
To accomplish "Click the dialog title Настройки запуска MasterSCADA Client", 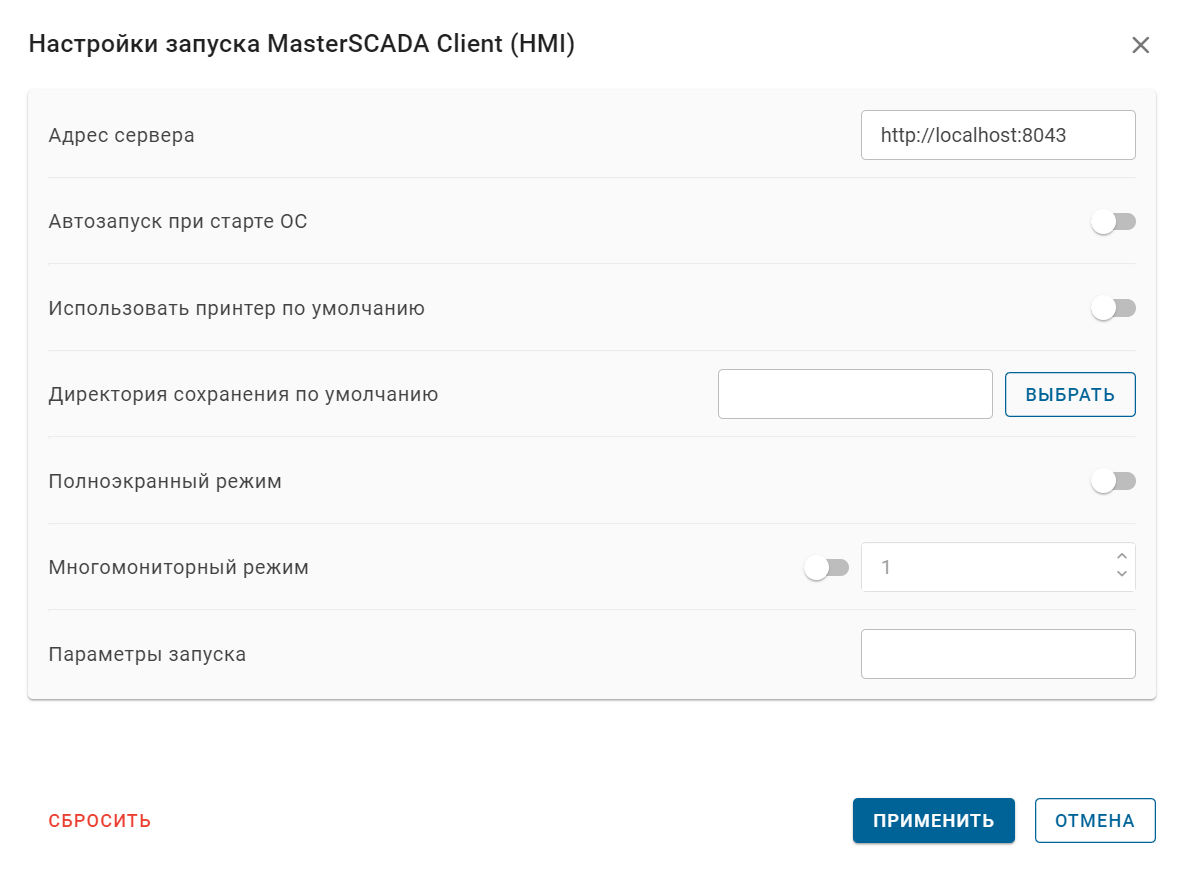I will (x=300, y=44).
